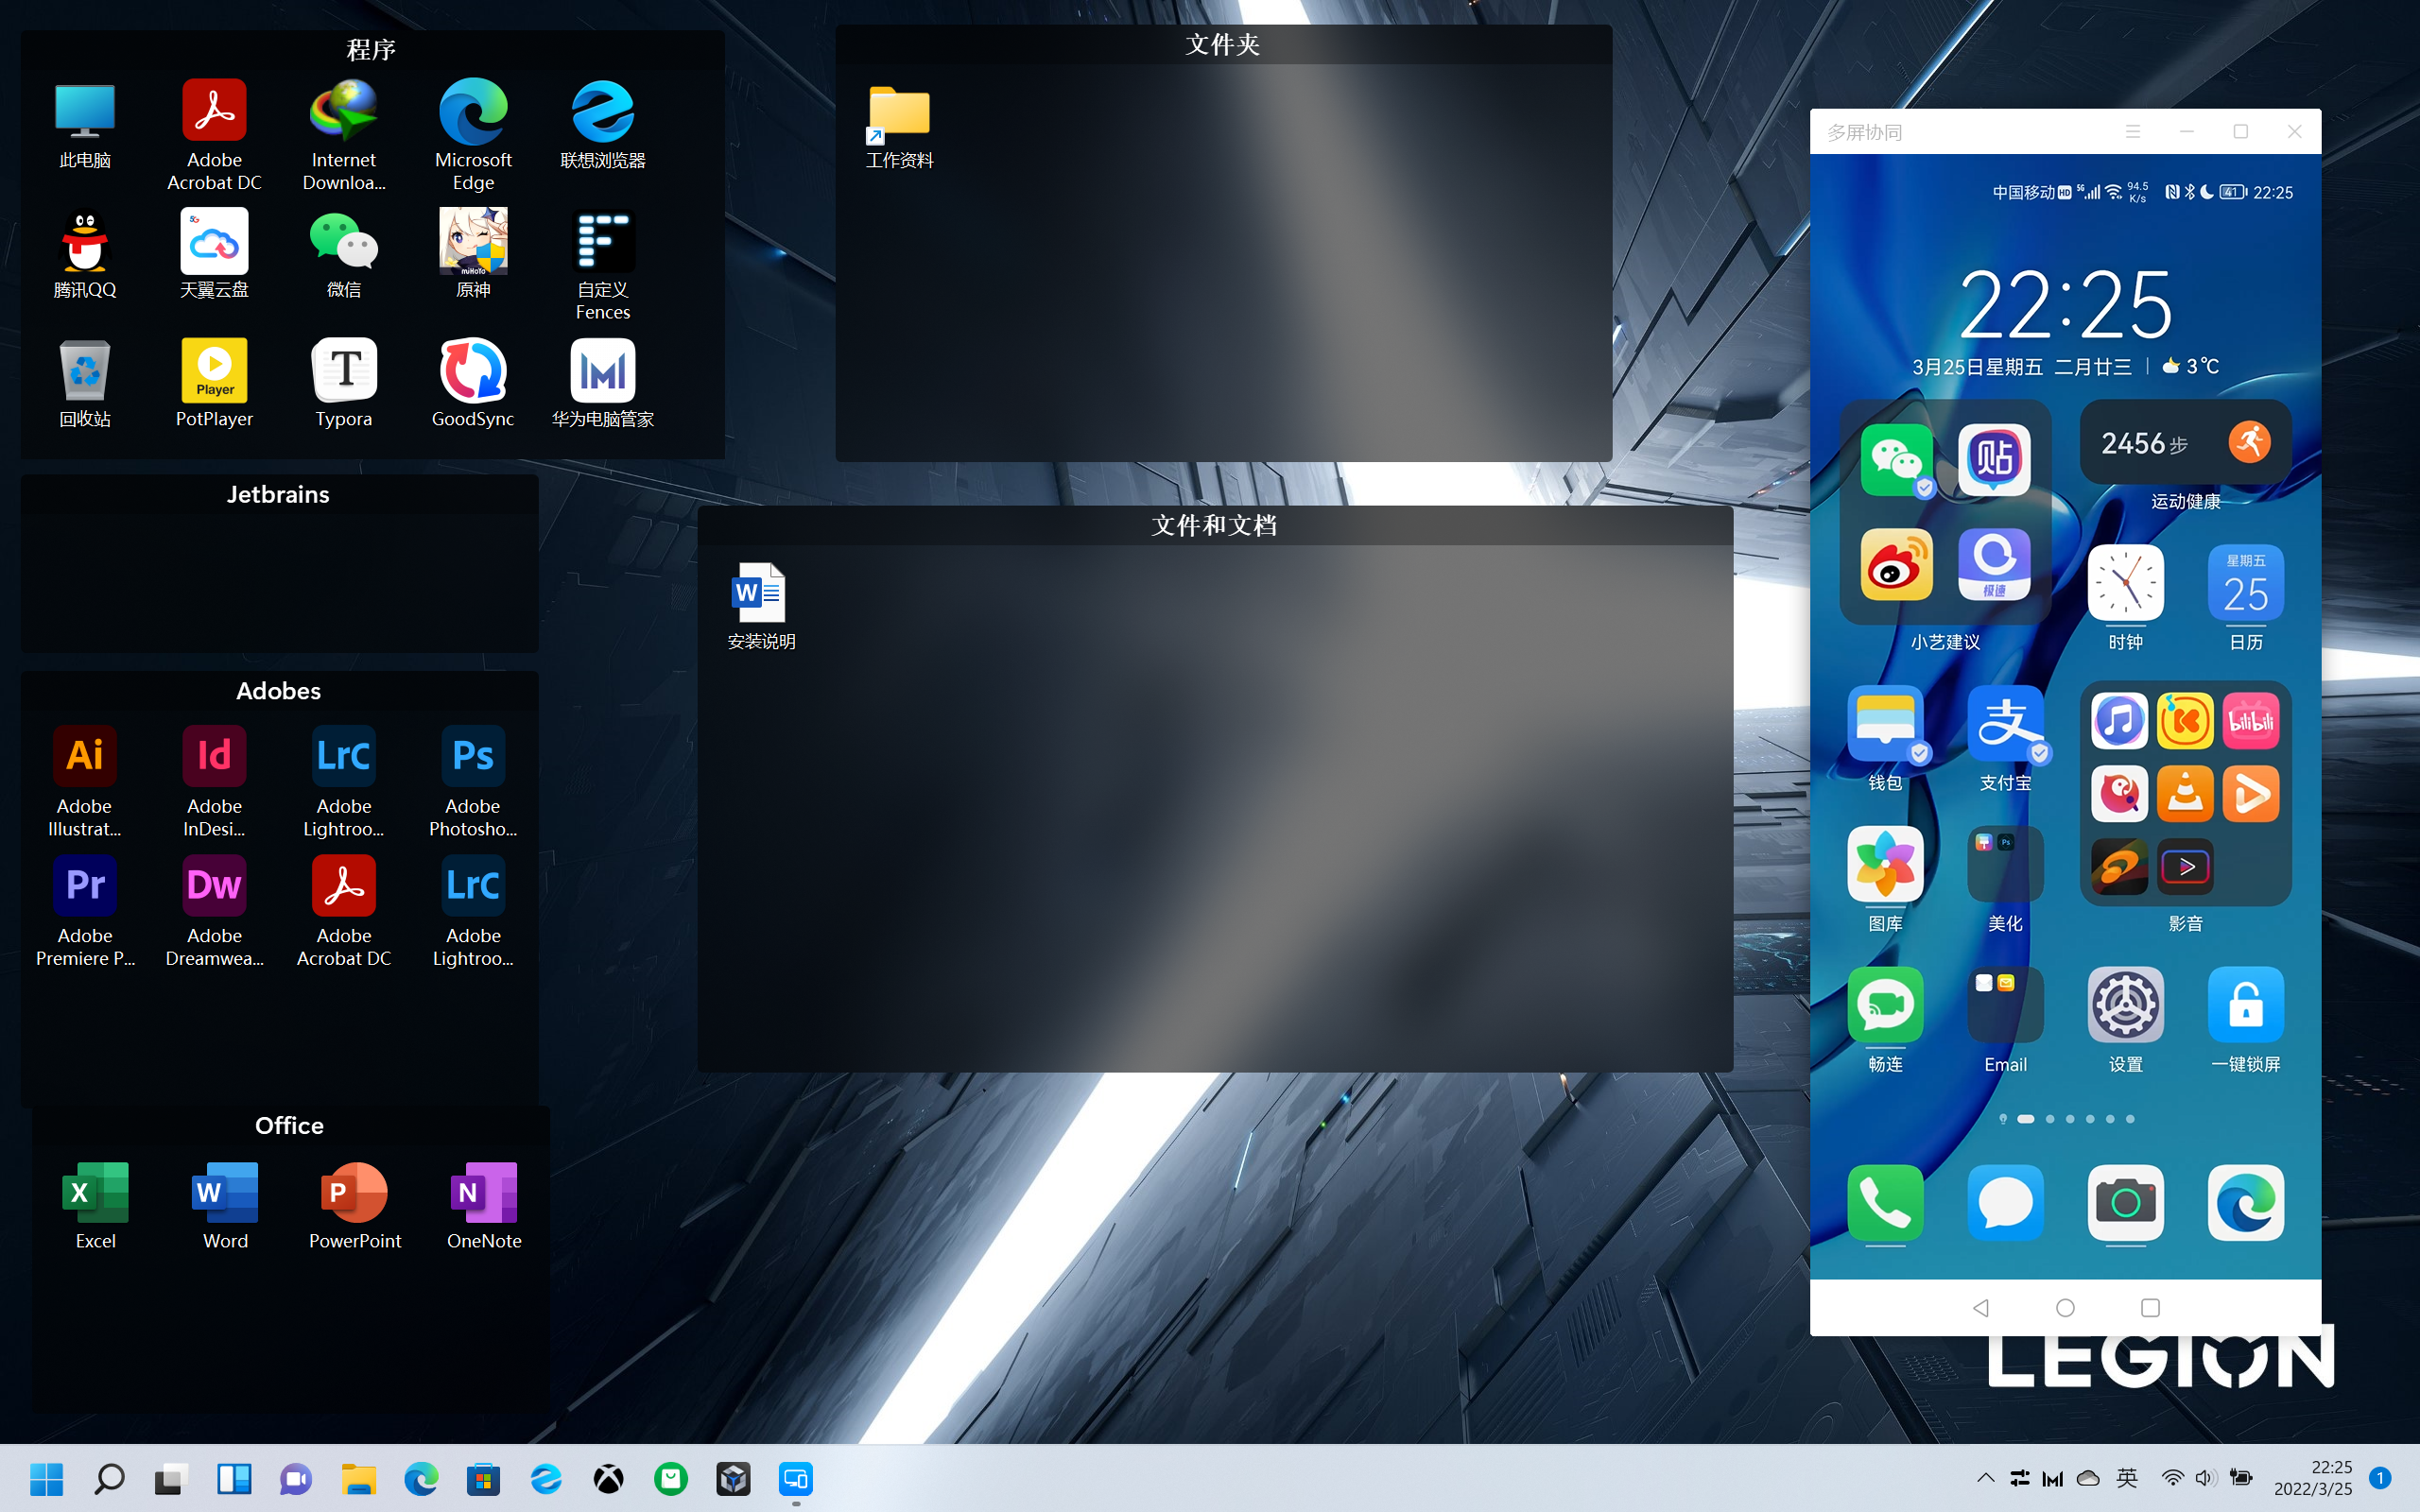
Task: Launch 原神 game icon
Action: 473,253
